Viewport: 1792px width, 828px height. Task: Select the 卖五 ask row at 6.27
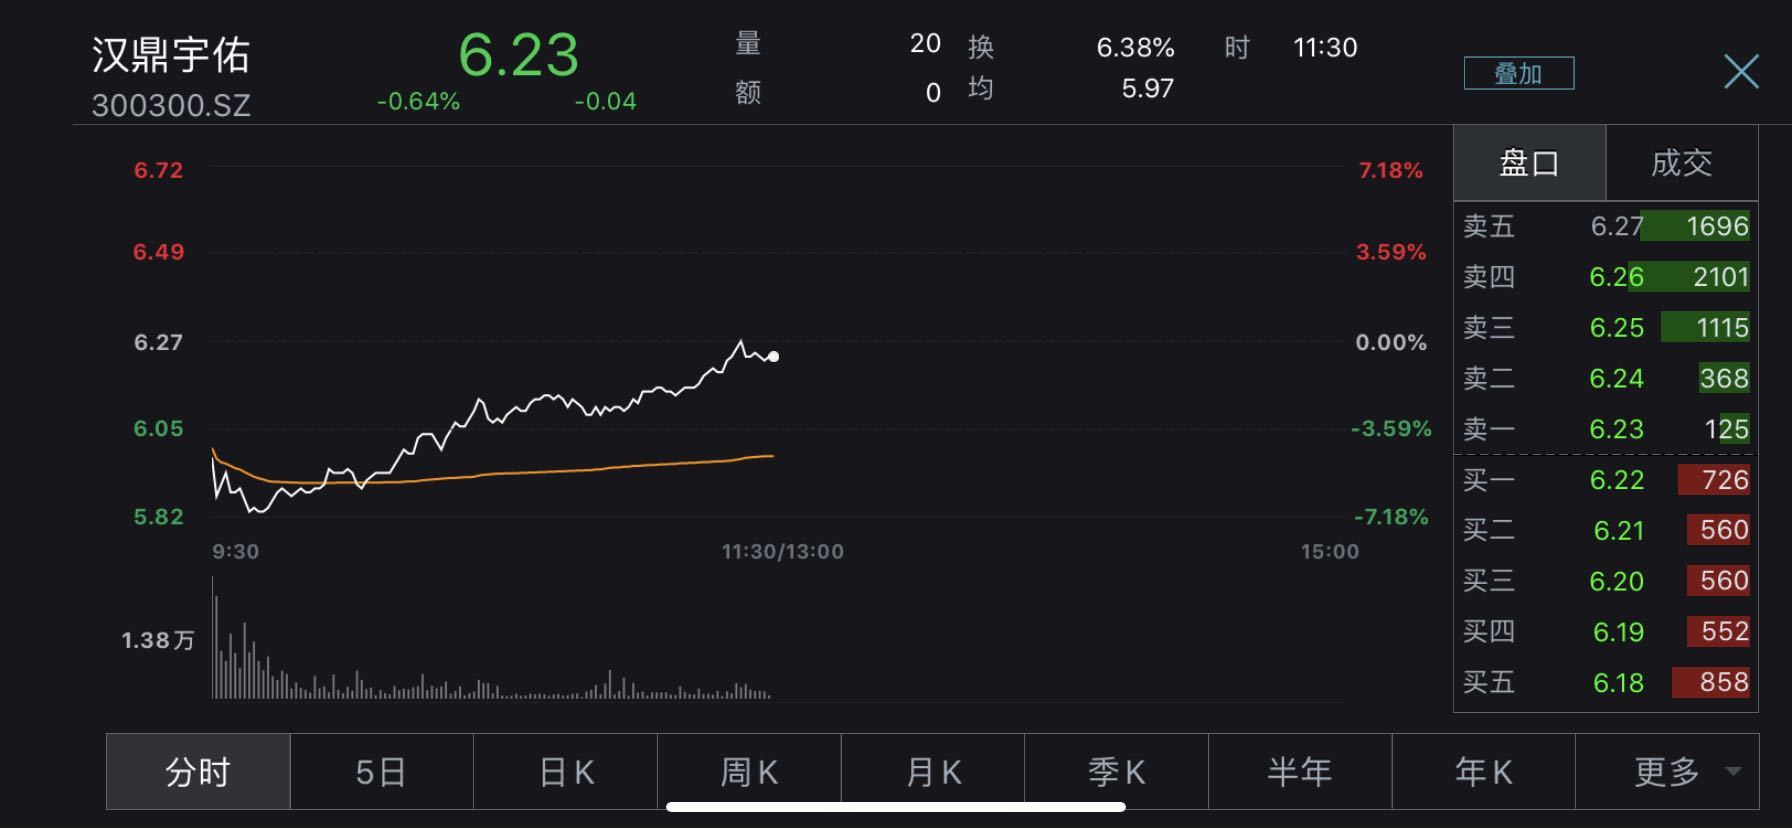1605,226
